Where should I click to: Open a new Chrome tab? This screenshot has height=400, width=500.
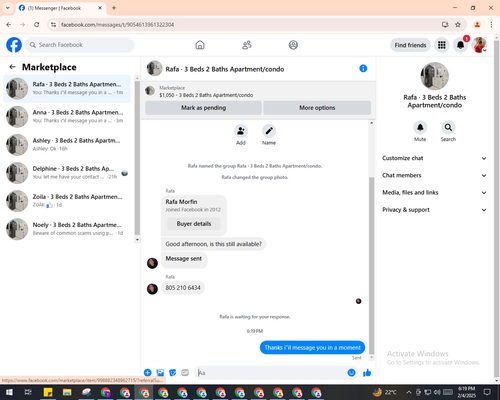tap(114, 8)
